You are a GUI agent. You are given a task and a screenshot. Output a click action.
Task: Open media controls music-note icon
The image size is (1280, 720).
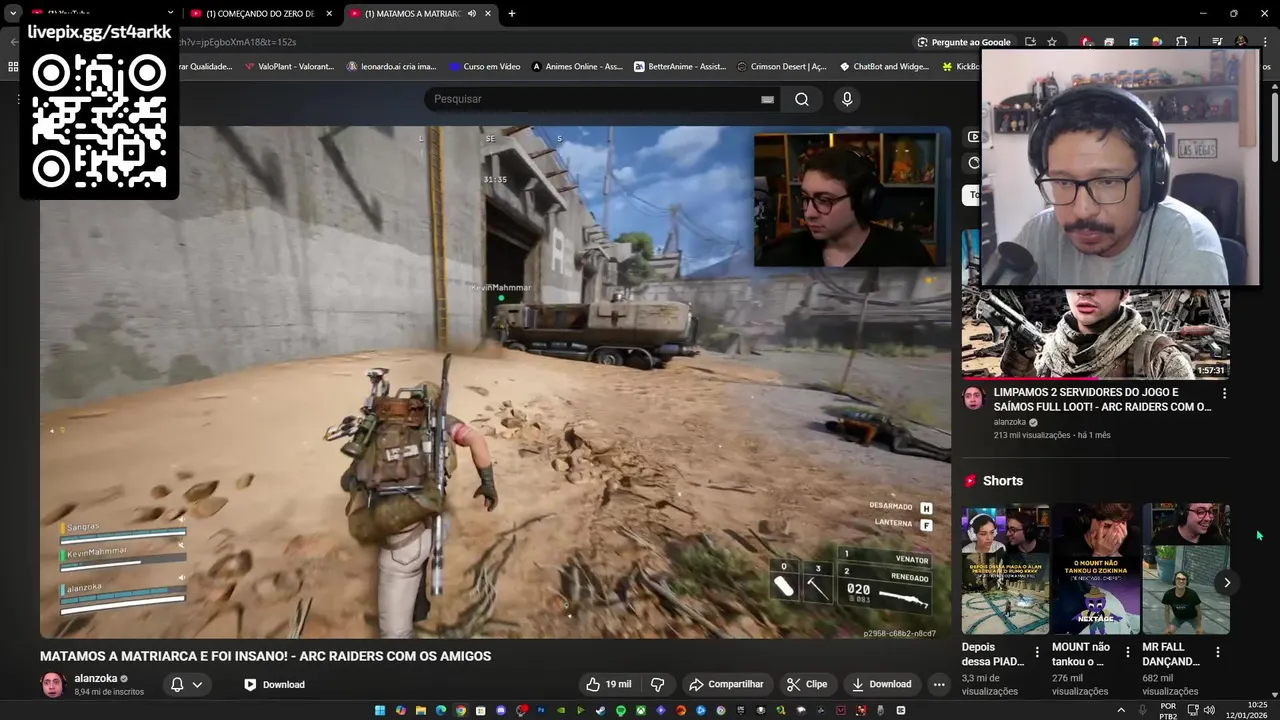1216,42
